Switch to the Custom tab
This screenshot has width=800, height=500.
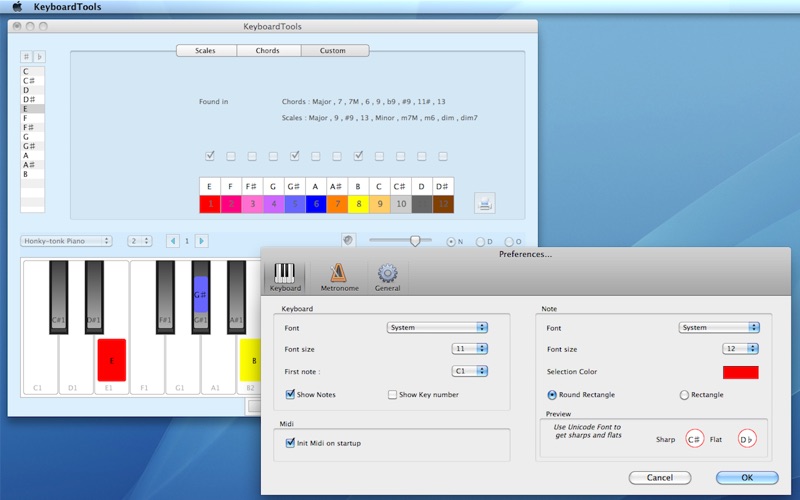pyautogui.click(x=333, y=51)
